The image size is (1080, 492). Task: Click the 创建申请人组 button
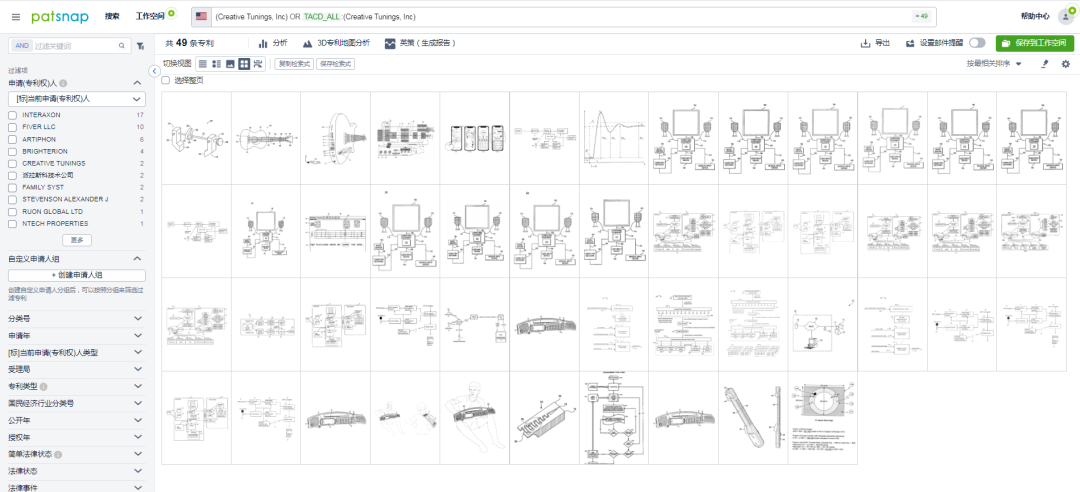point(76,275)
